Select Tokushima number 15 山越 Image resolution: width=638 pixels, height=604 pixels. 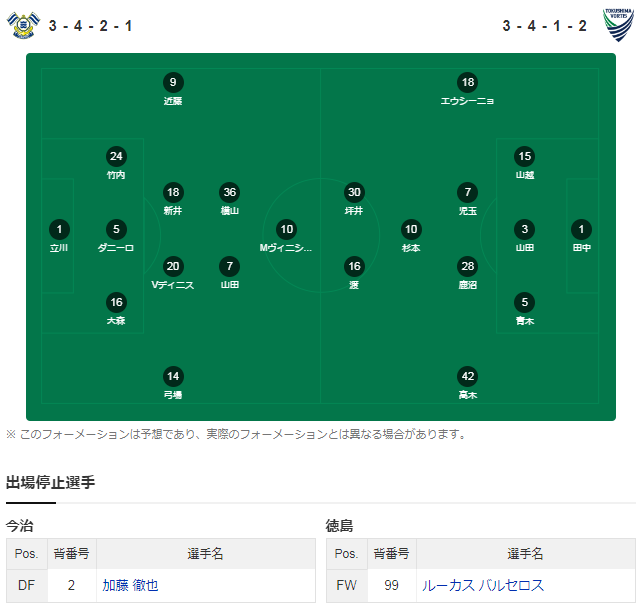pyautogui.click(x=524, y=163)
